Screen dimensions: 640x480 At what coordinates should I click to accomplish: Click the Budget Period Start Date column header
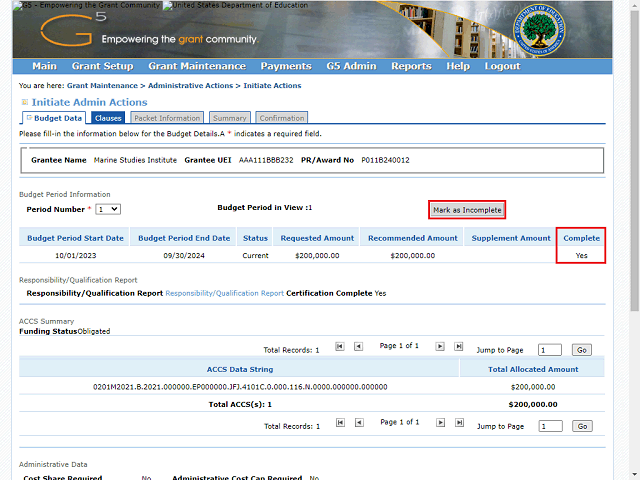point(75,238)
